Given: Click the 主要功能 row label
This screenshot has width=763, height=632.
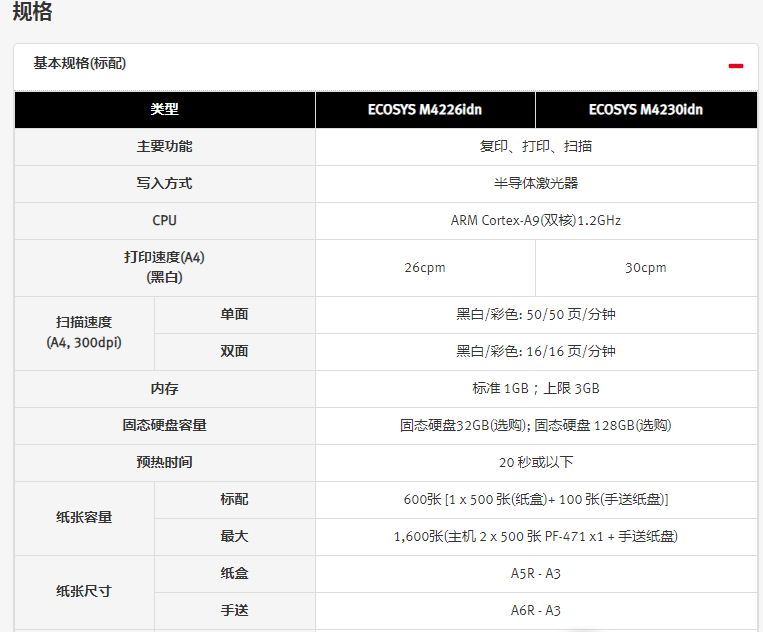Looking at the screenshot, I should tap(164, 146).
